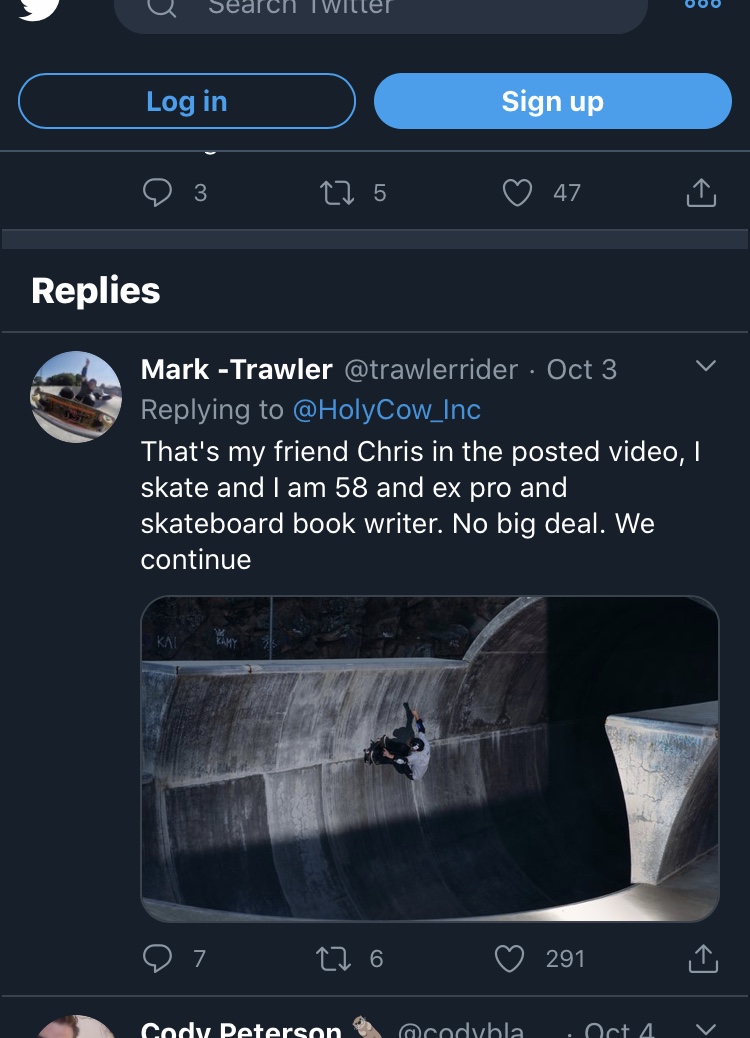Screen dimensions: 750x1038
Task: Focus the Search Twitter field
Action: [400, 9]
